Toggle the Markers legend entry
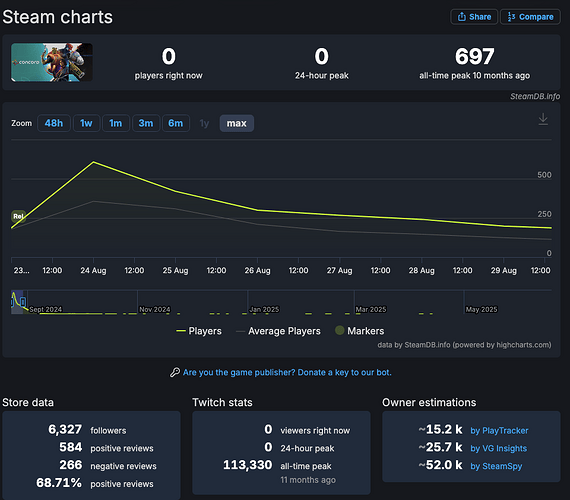Screen dimensions: 570x500 click(360, 331)
